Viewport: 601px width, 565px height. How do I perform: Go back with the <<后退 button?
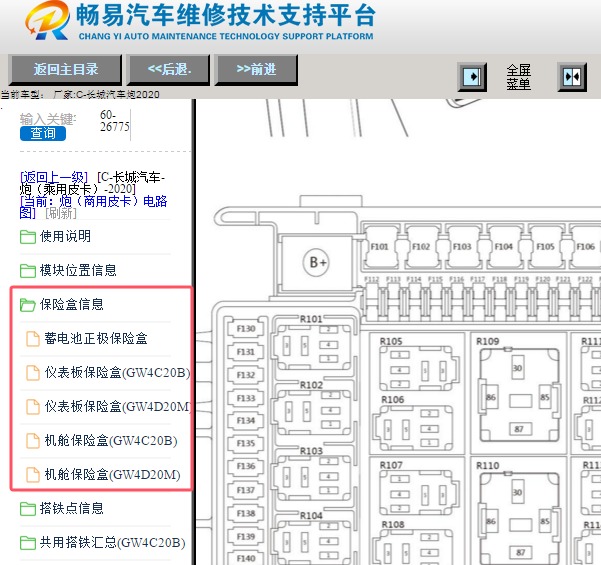coord(169,70)
